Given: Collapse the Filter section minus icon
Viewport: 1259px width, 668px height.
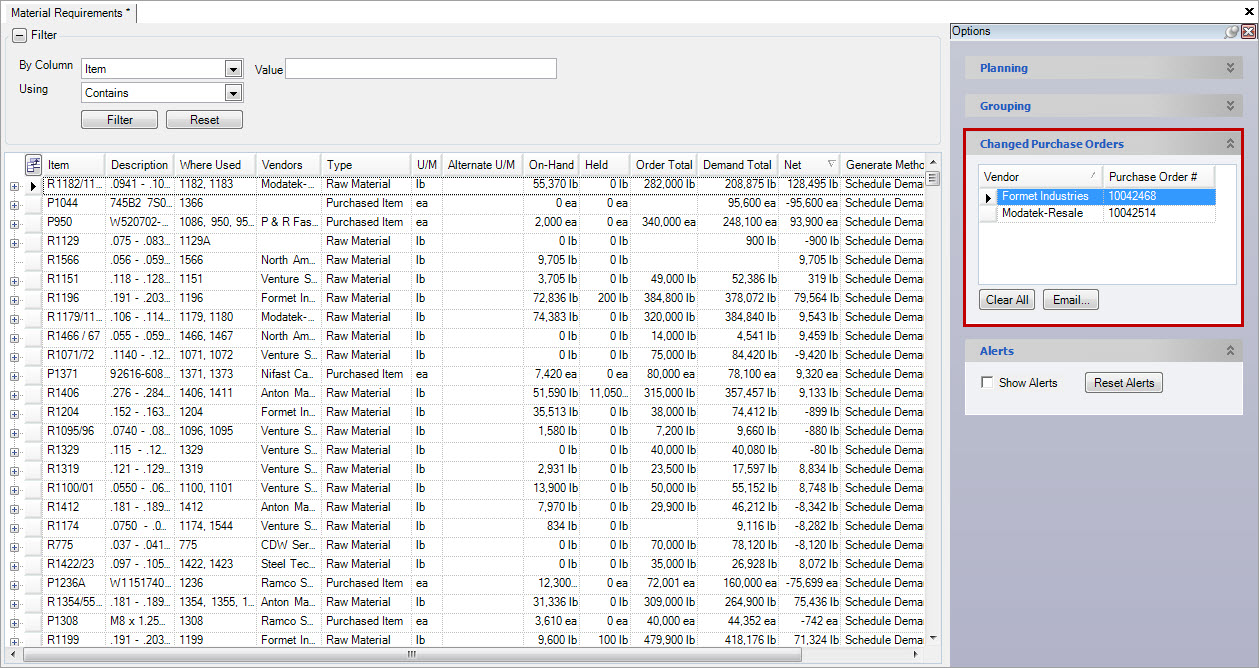Looking at the screenshot, I should pyautogui.click(x=19, y=35).
